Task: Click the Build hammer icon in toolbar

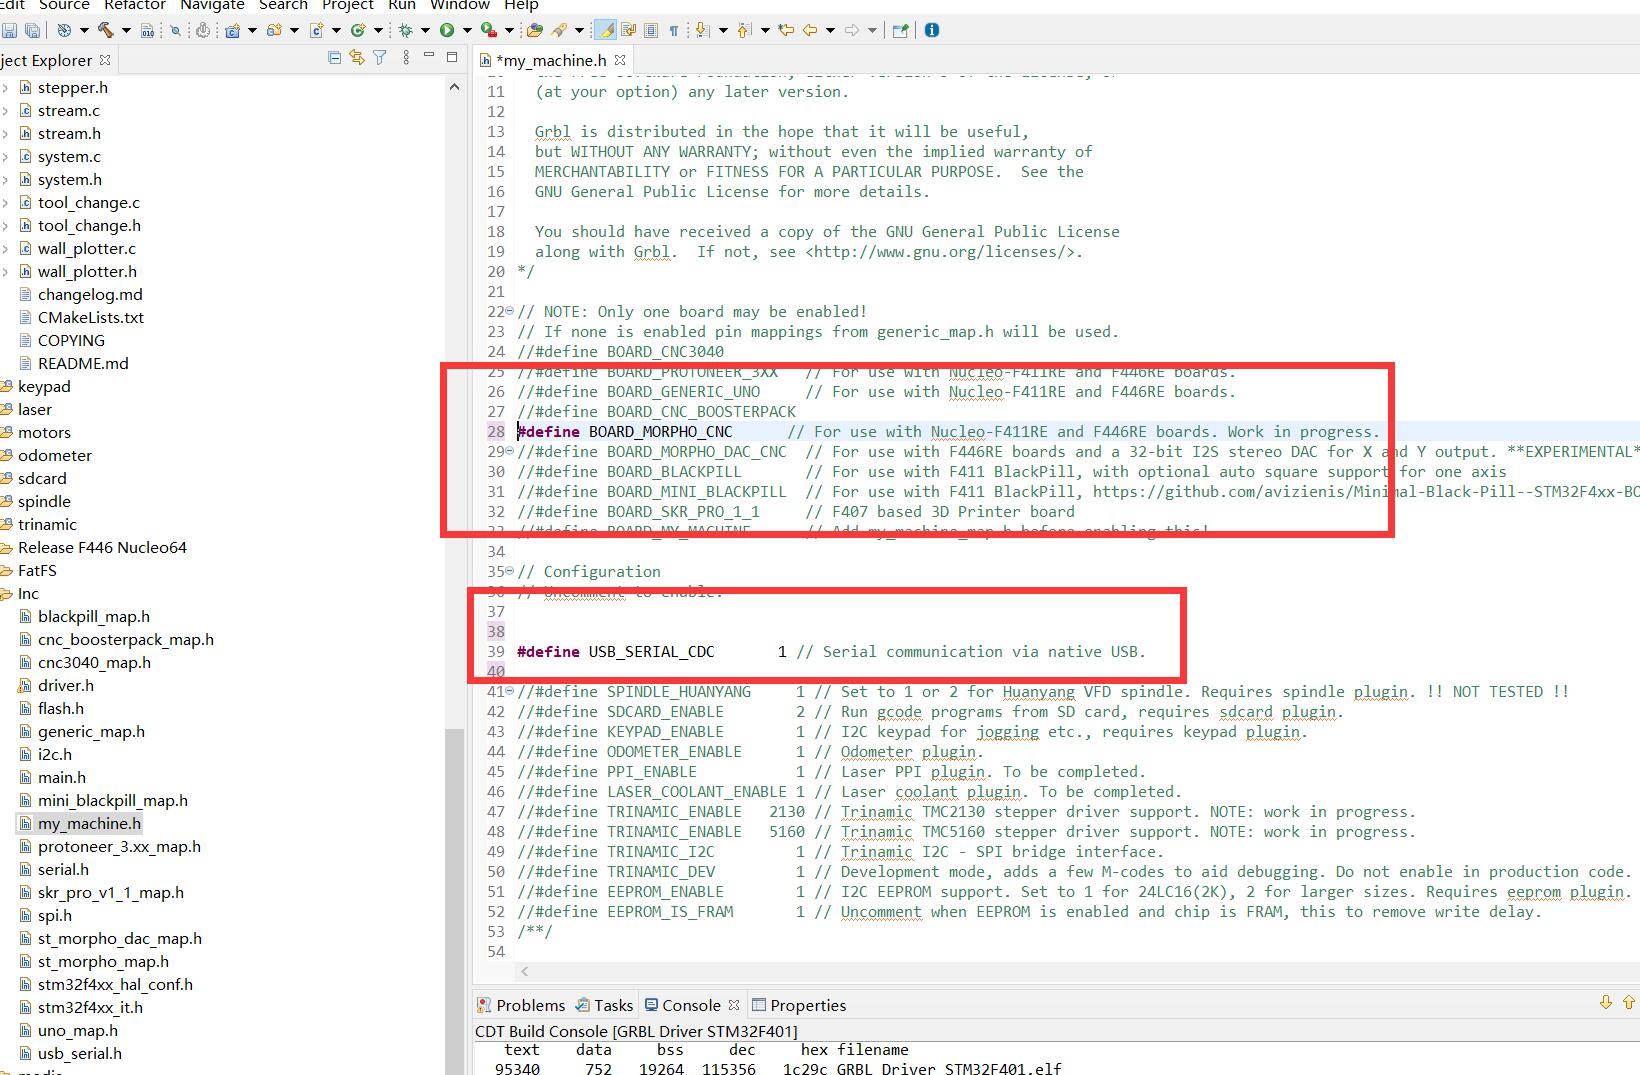Action: pyautogui.click(x=104, y=30)
